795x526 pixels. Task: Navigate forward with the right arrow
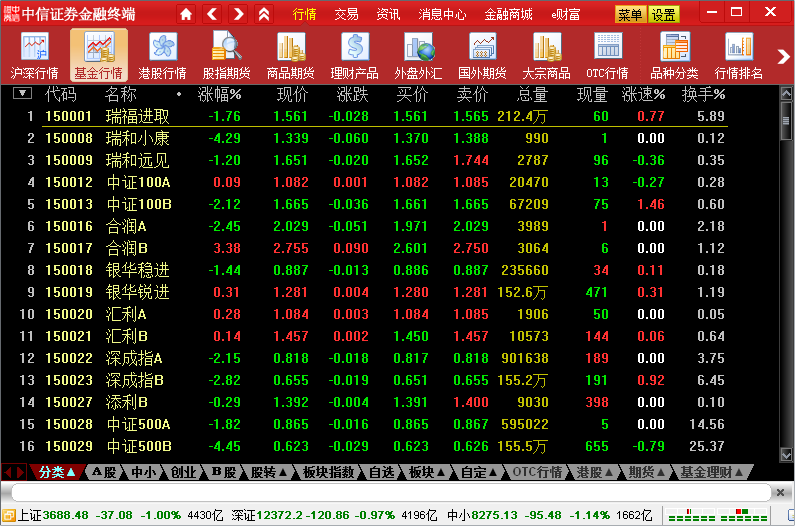[x=238, y=14]
